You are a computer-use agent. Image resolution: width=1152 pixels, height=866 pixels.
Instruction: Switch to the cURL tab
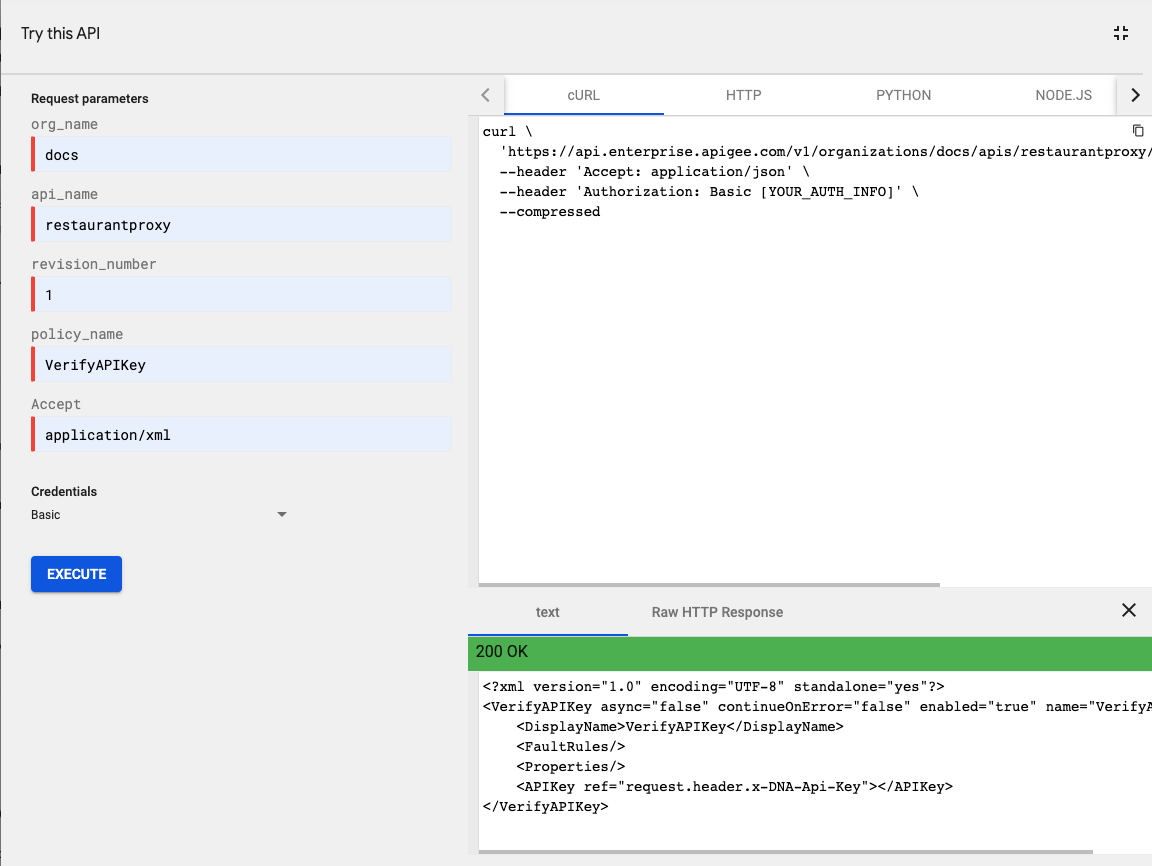[x=583, y=96]
